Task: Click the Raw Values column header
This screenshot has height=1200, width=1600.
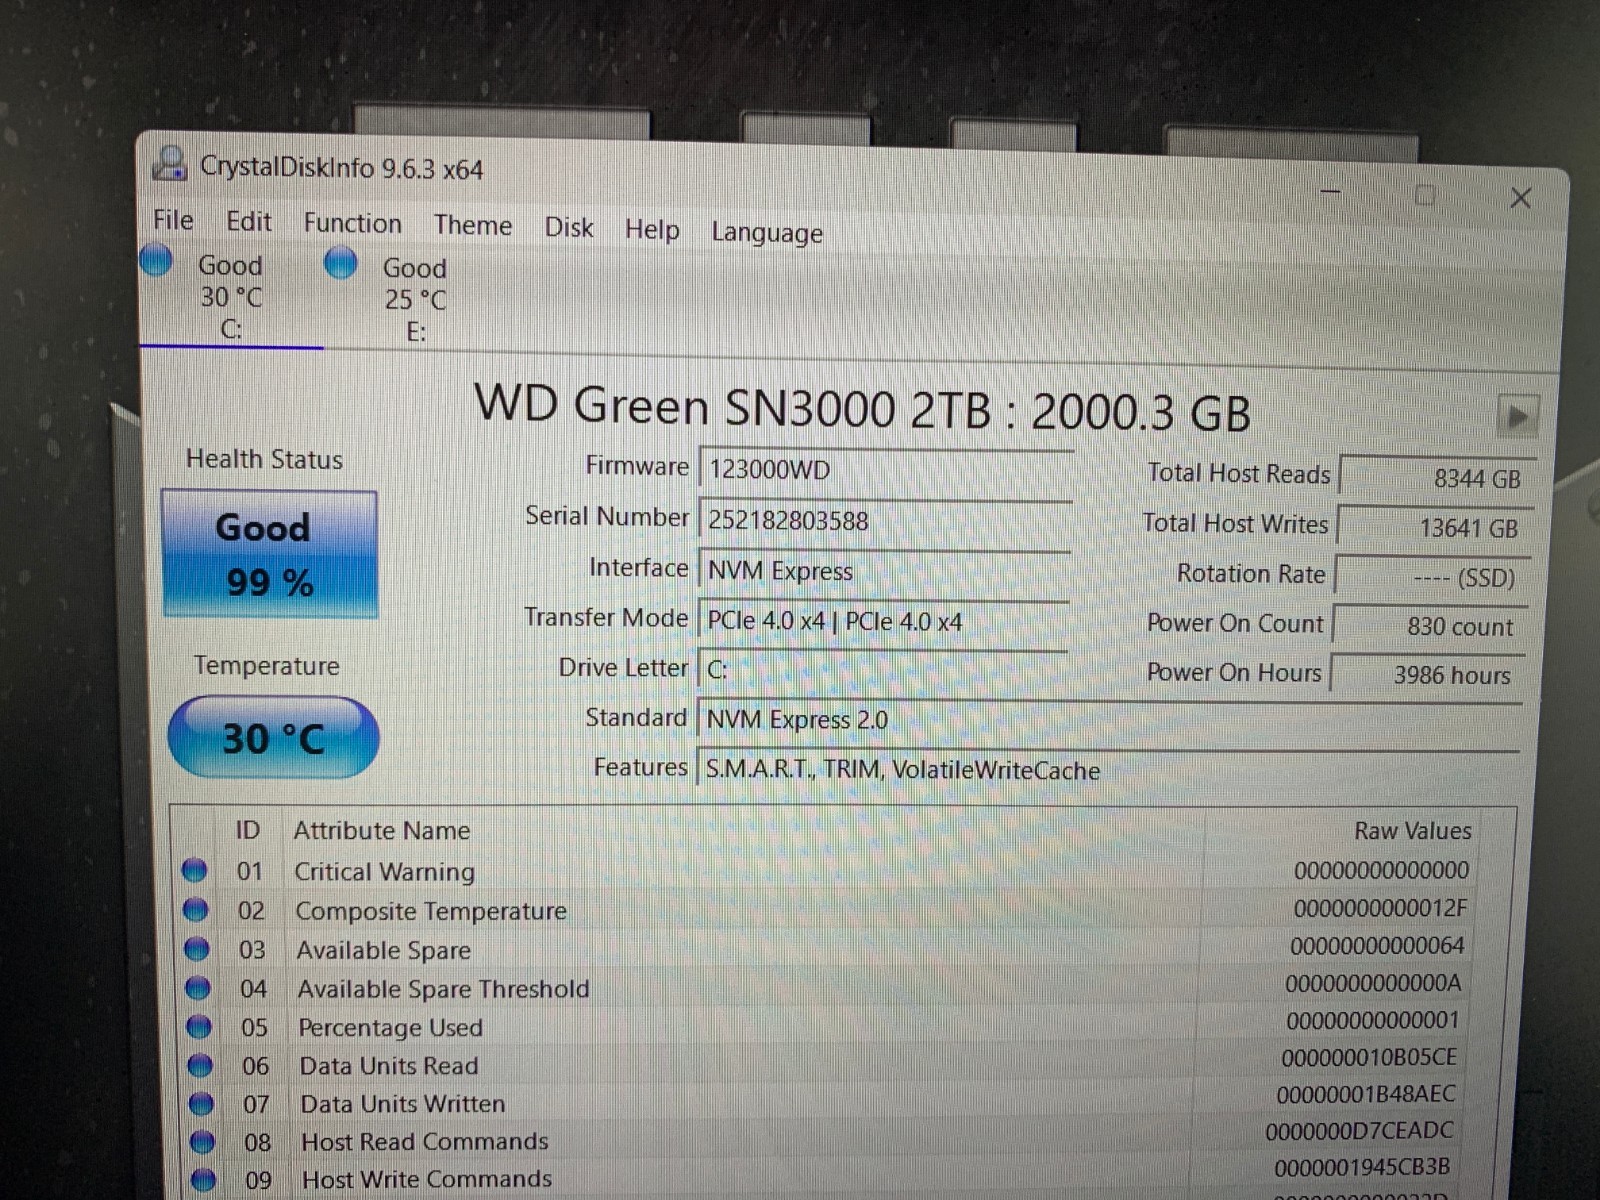Action: 1413,830
